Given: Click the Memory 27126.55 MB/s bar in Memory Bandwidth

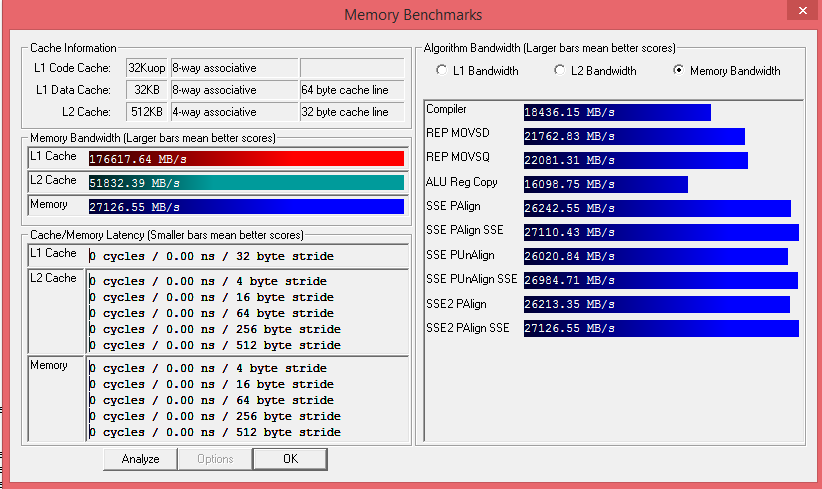Looking at the screenshot, I should click(x=246, y=207).
